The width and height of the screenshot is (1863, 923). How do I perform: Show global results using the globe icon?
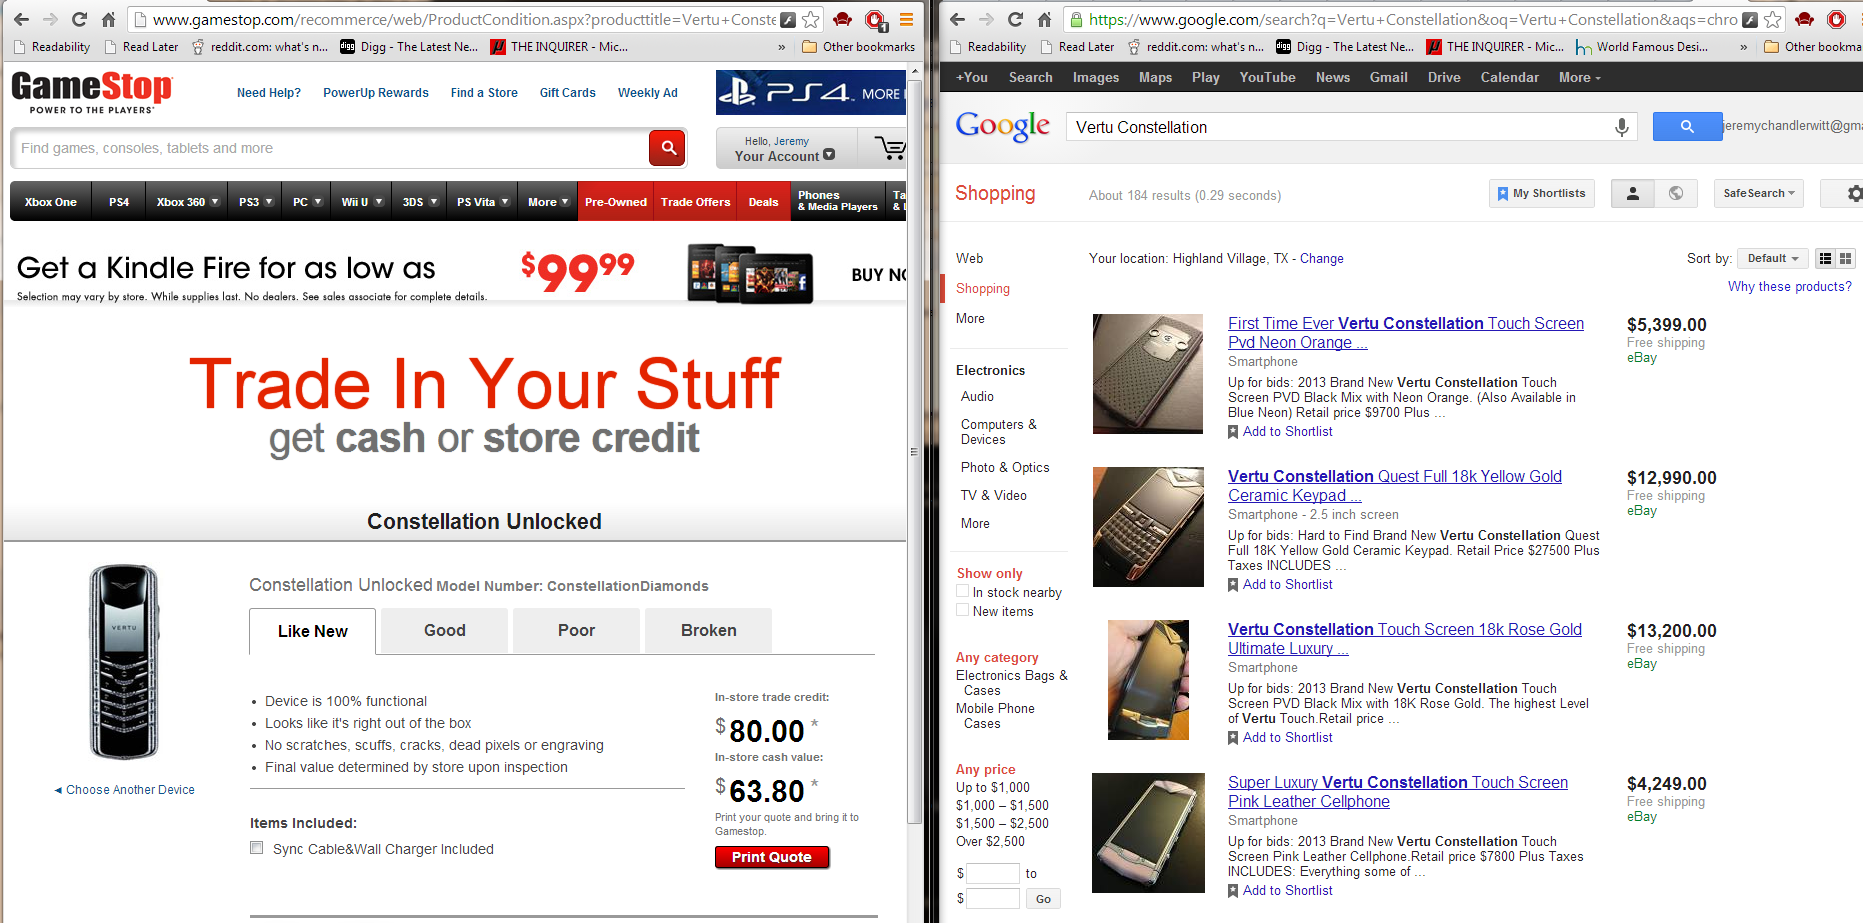pos(1676,193)
